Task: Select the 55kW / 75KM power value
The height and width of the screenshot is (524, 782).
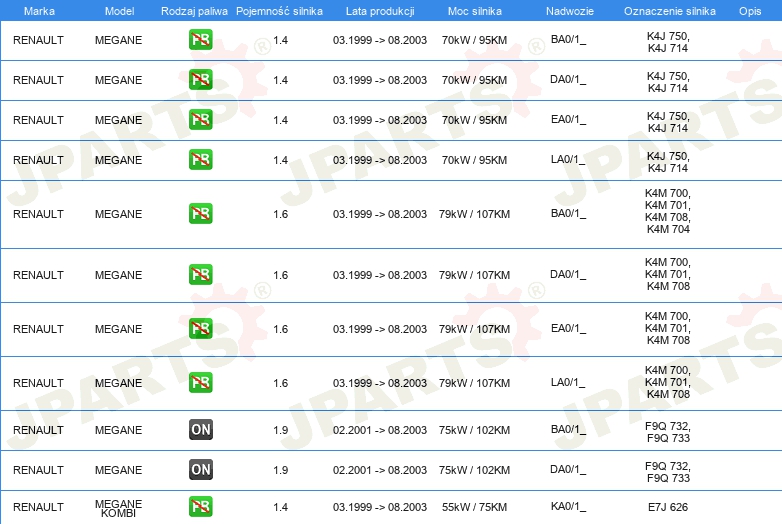Action: [x=474, y=507]
